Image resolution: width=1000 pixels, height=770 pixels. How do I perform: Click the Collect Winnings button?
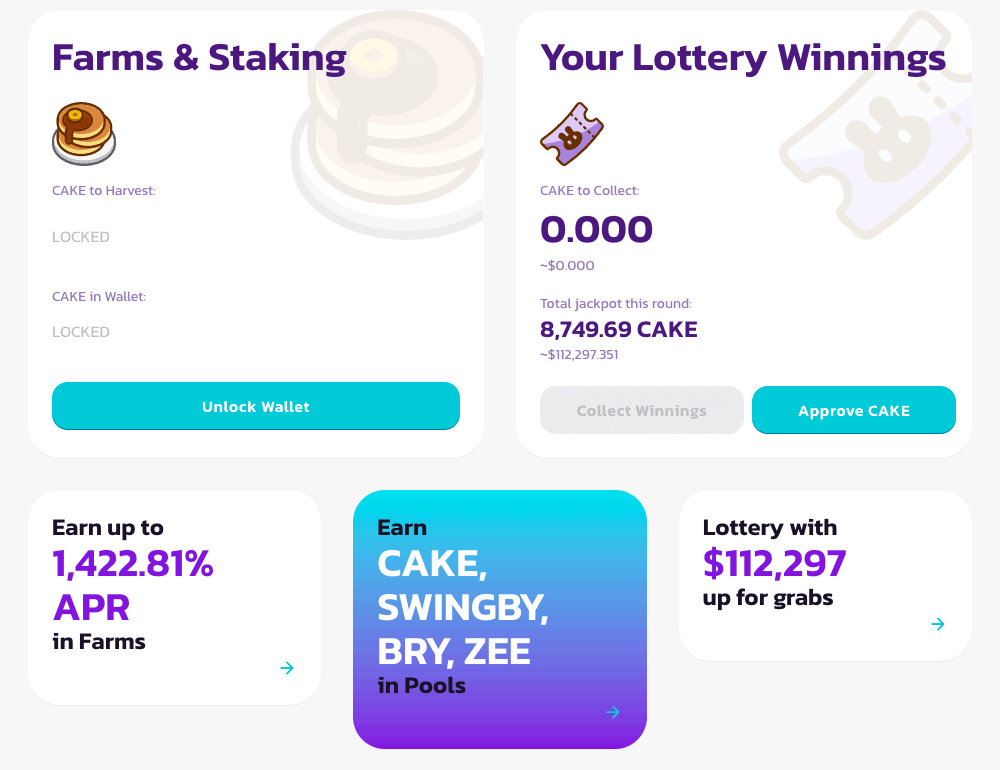coord(642,410)
